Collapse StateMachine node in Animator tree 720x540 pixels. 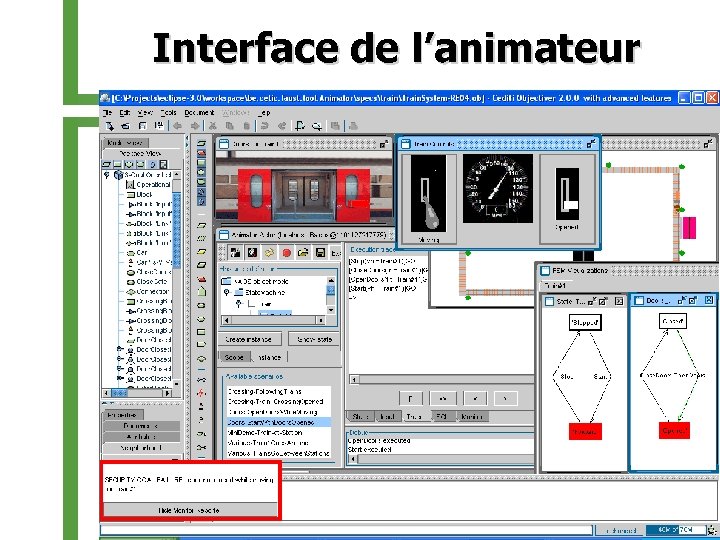[226, 292]
